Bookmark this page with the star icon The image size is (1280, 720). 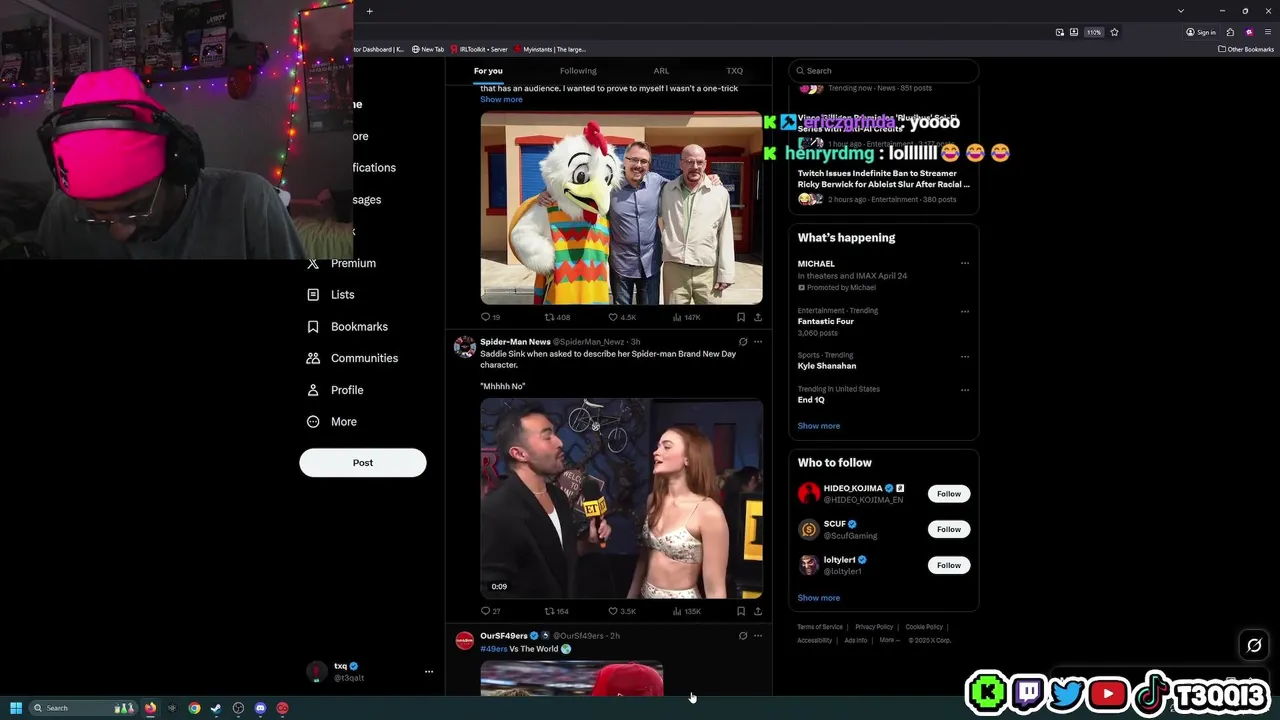pos(1114,32)
